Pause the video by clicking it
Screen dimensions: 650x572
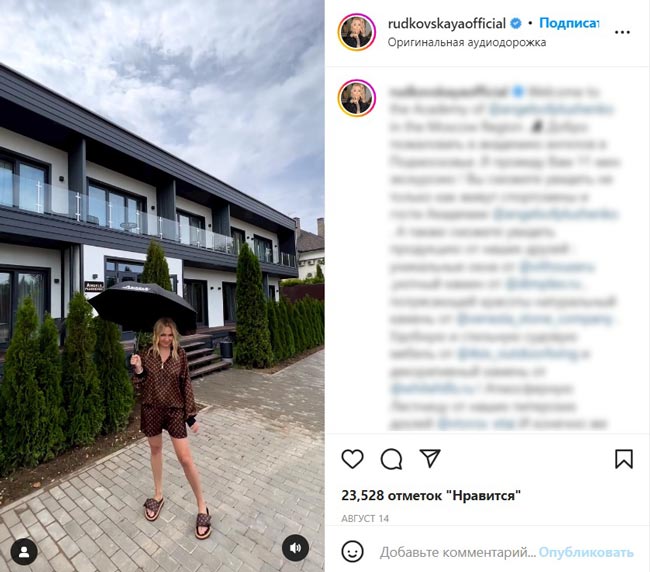tap(162, 286)
